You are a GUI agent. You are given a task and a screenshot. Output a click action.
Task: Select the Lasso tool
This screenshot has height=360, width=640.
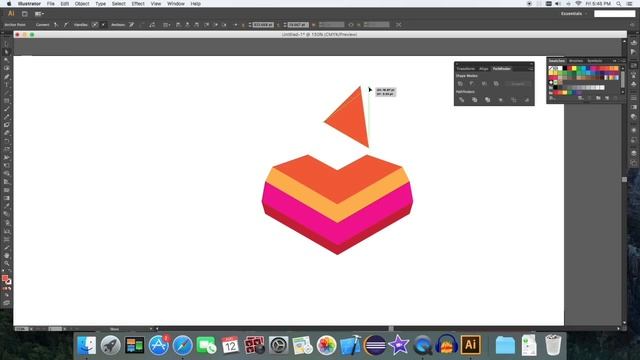[x=7, y=69]
